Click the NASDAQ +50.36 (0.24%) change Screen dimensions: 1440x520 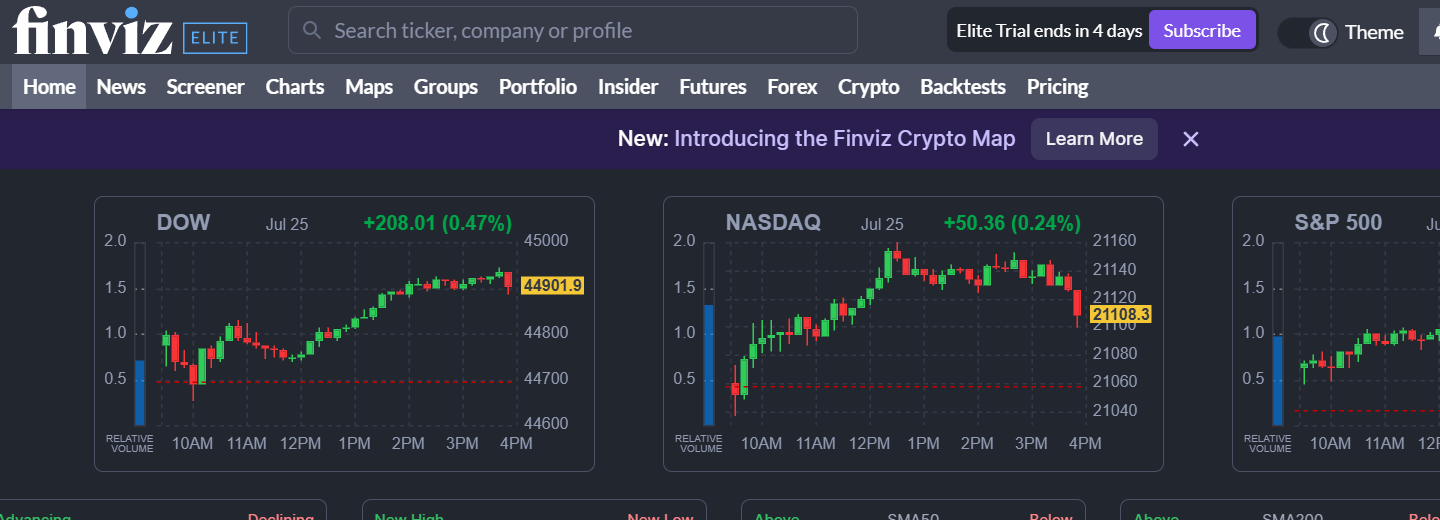click(1012, 223)
